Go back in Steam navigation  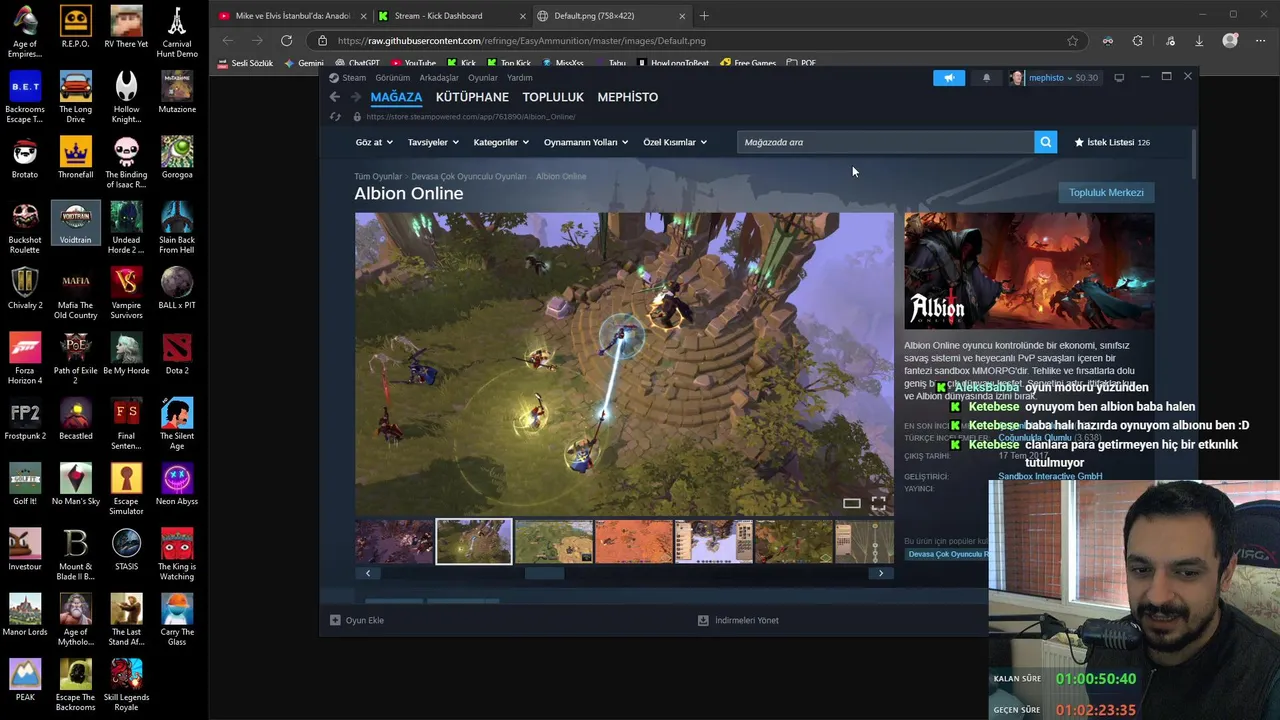coord(335,97)
